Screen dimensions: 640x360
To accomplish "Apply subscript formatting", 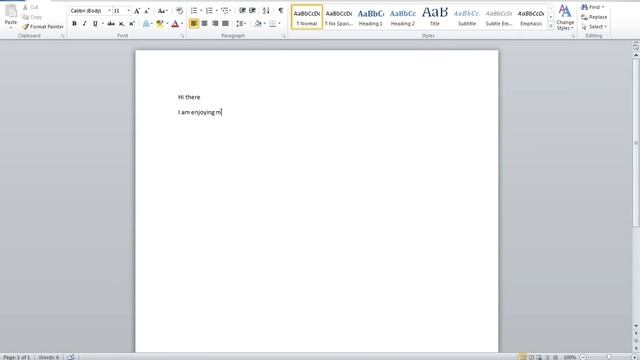I will pos(121,24).
